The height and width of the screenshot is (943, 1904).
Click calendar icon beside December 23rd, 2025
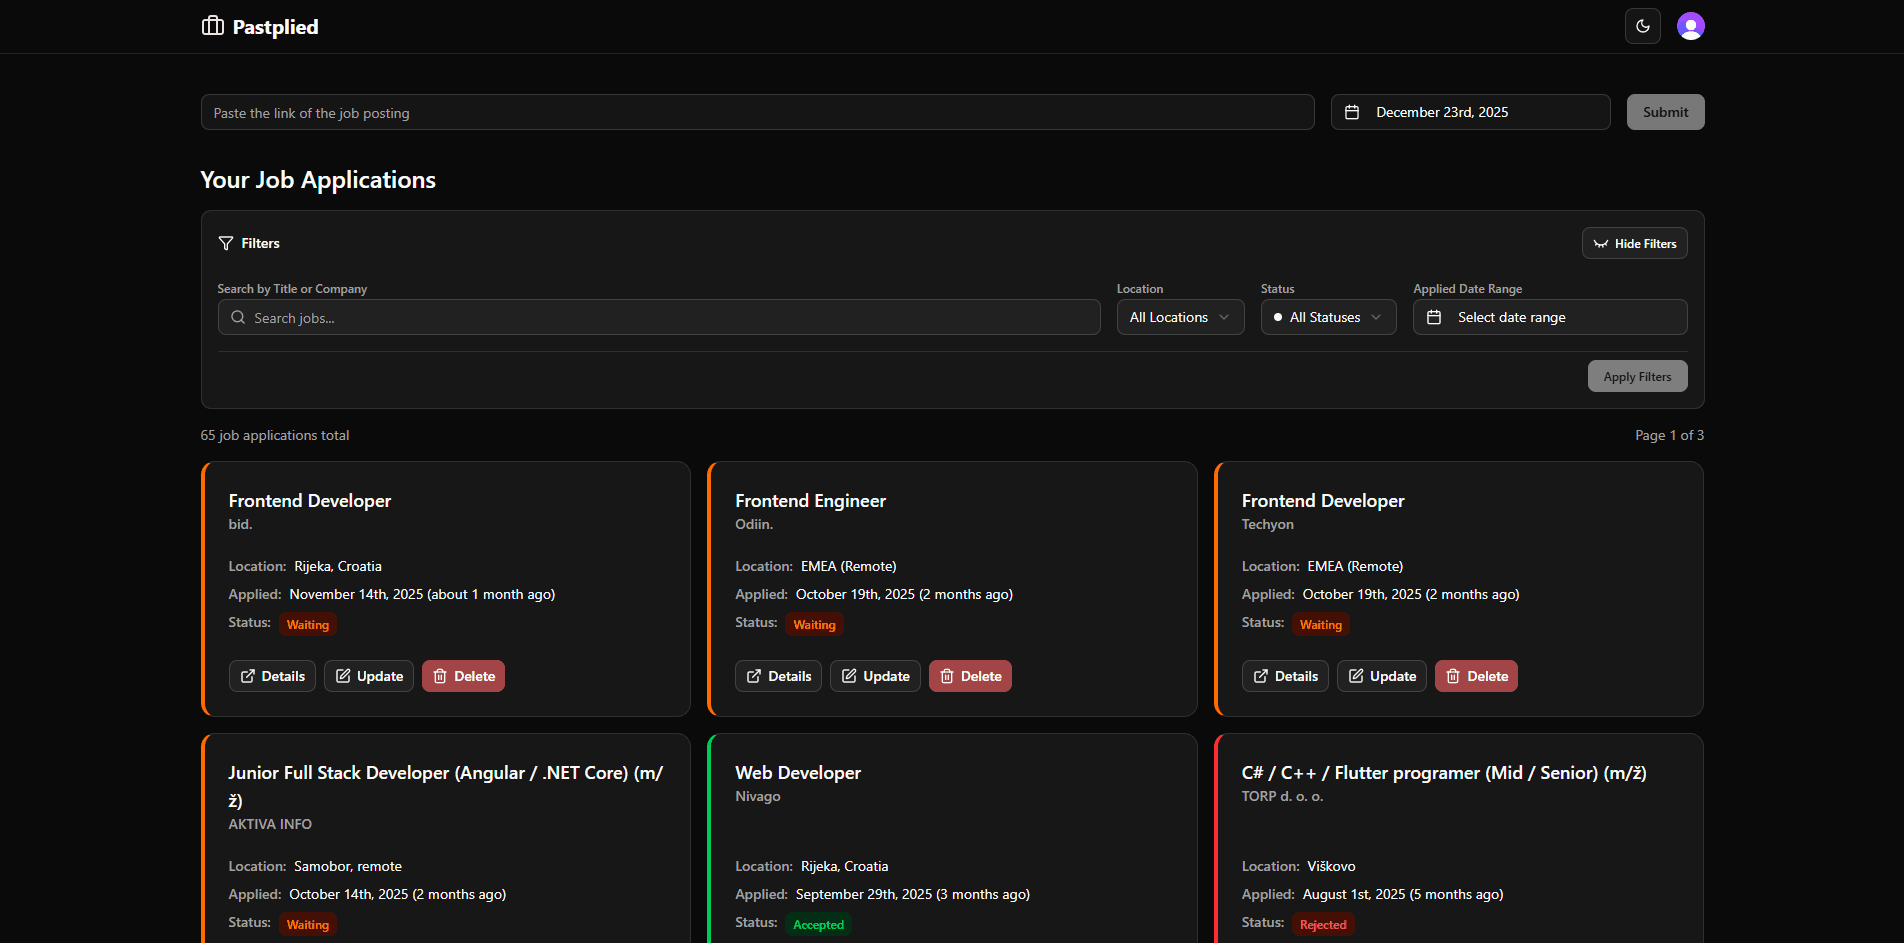coord(1352,112)
